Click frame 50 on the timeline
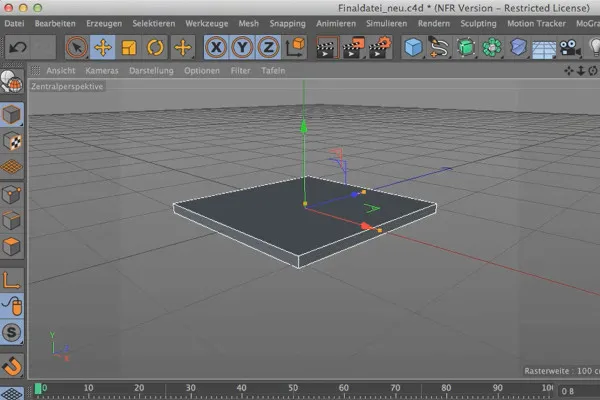Screen dimensions: 600x400 click(293, 388)
